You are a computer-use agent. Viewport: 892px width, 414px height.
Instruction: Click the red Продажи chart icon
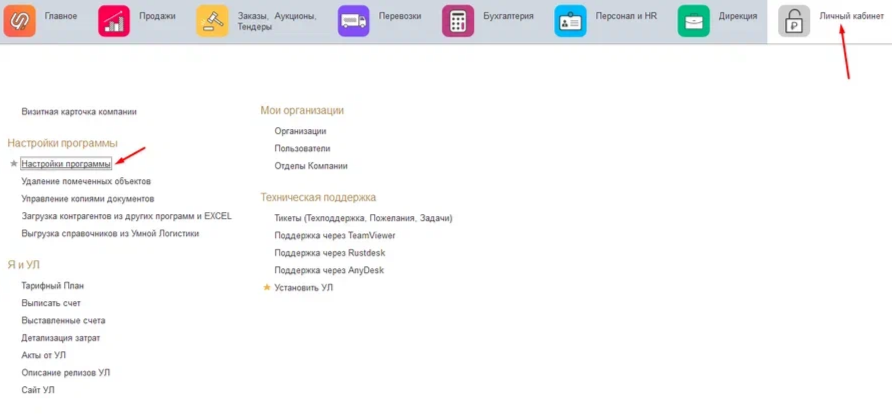[x=114, y=21]
